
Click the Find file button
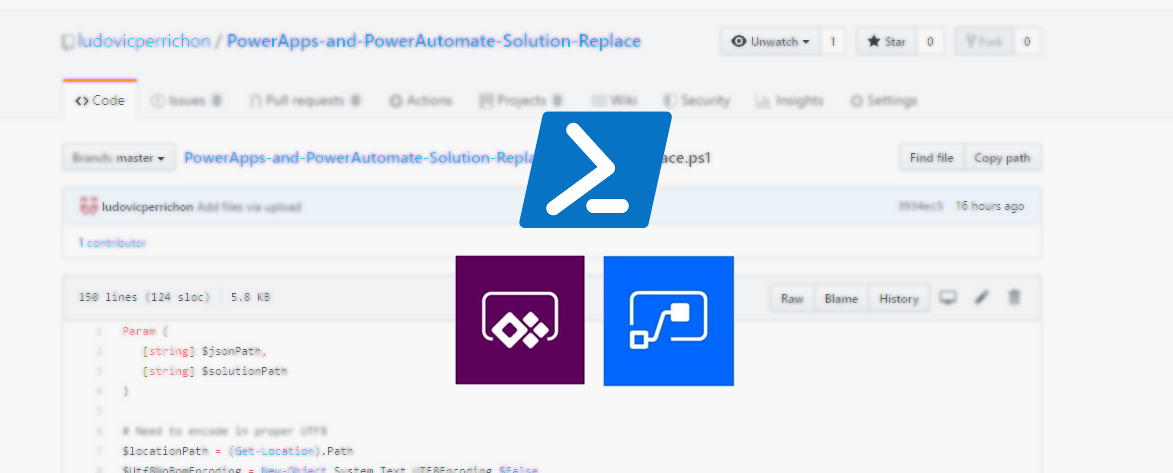[x=931, y=158]
